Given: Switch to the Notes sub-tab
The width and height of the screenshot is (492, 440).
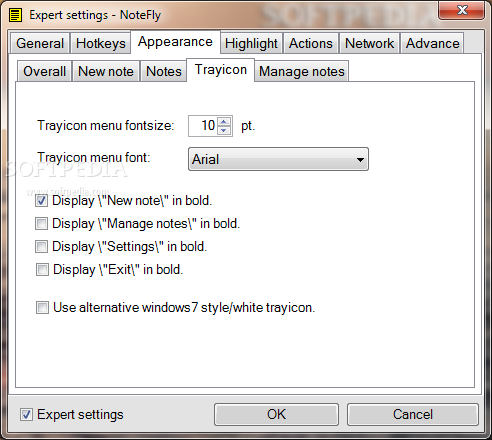Looking at the screenshot, I should [164, 71].
